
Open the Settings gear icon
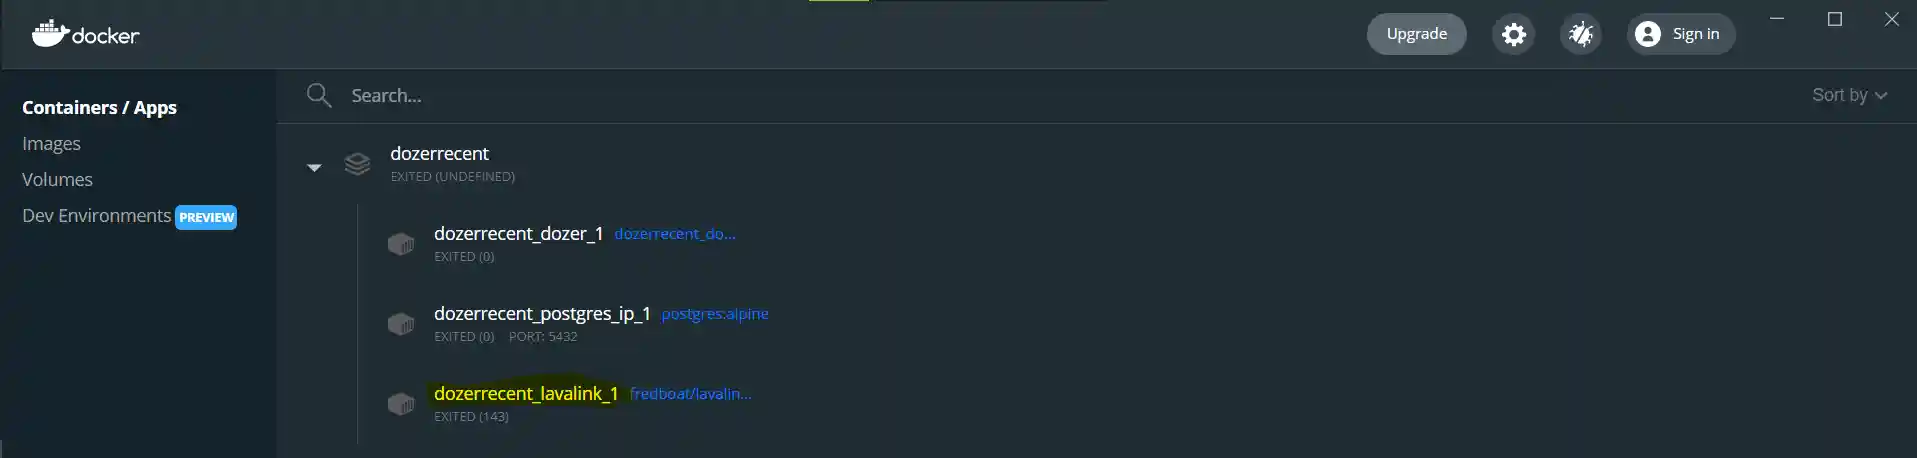1514,34
